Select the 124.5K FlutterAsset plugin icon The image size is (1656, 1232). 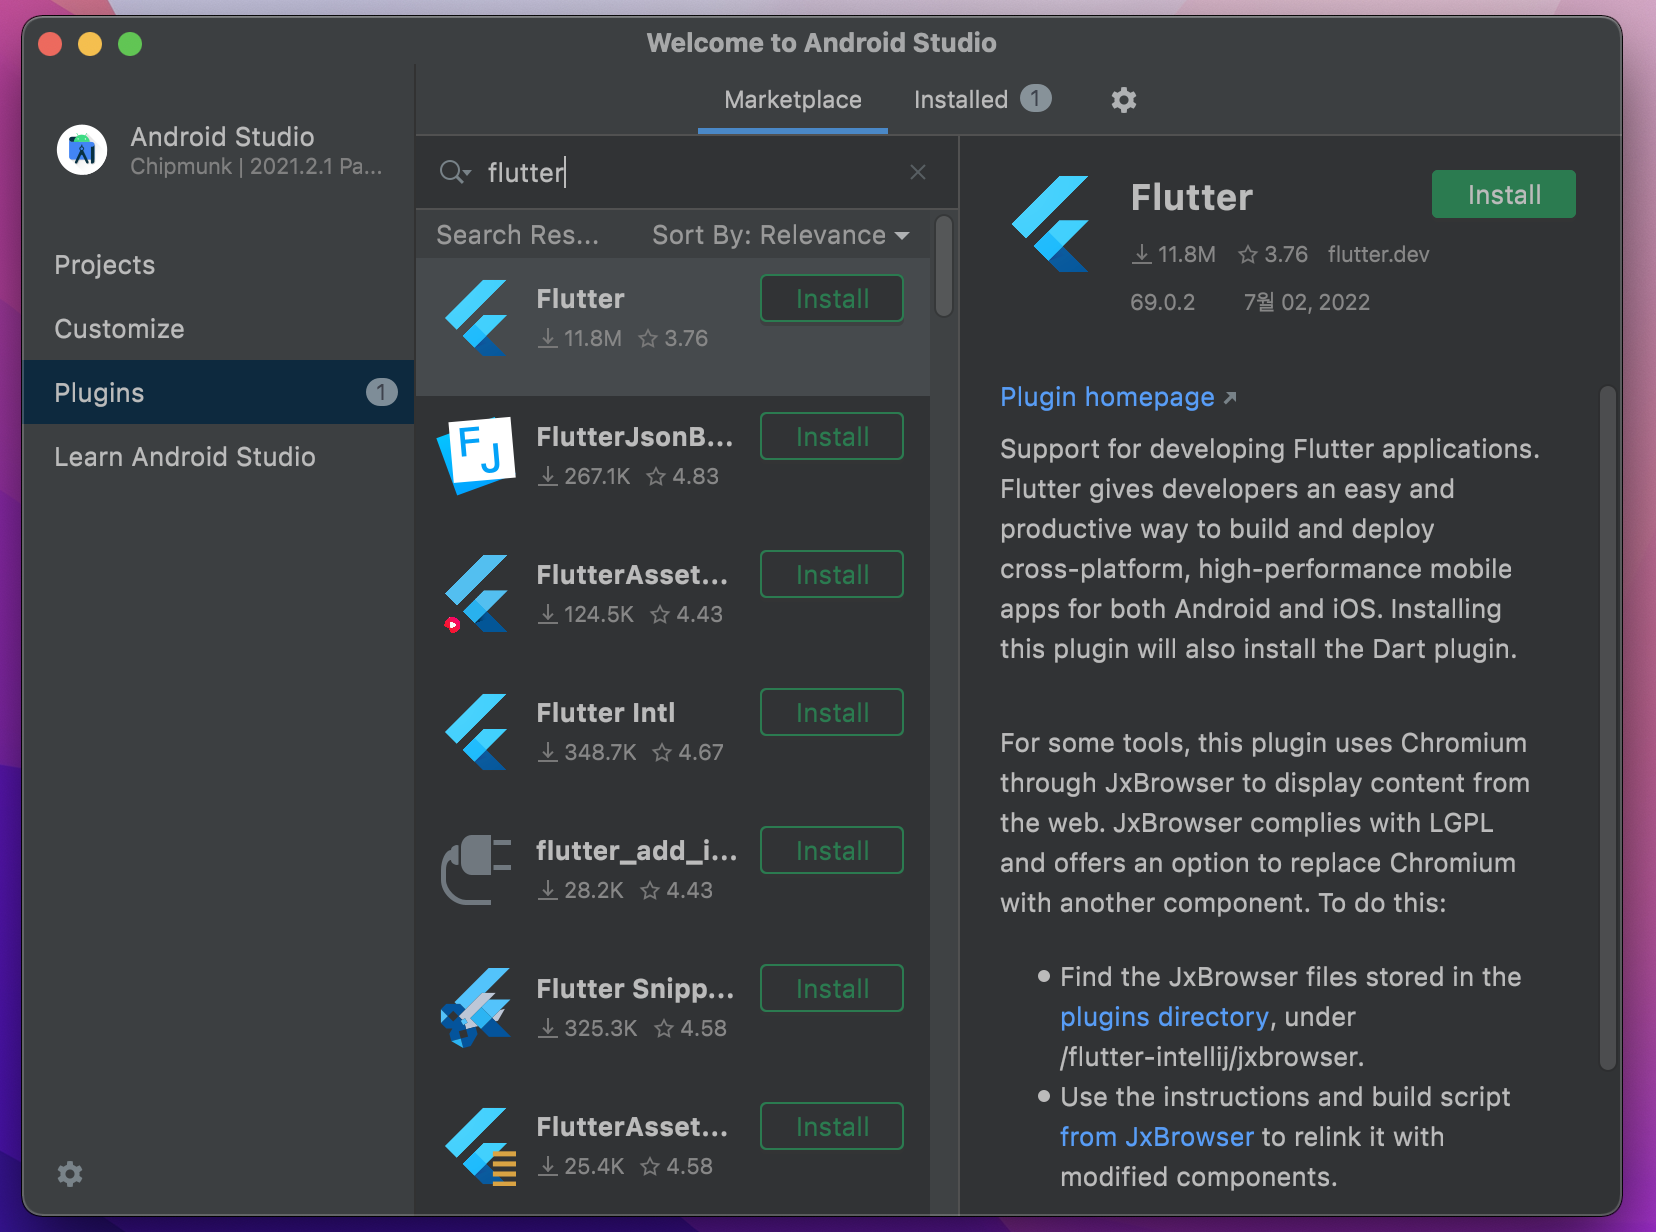[477, 594]
